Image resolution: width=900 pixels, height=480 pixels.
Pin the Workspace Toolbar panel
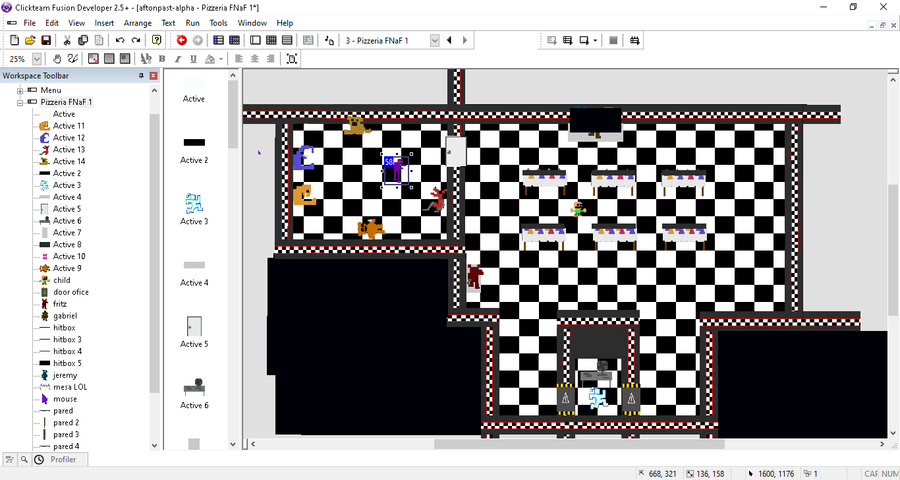coord(141,76)
